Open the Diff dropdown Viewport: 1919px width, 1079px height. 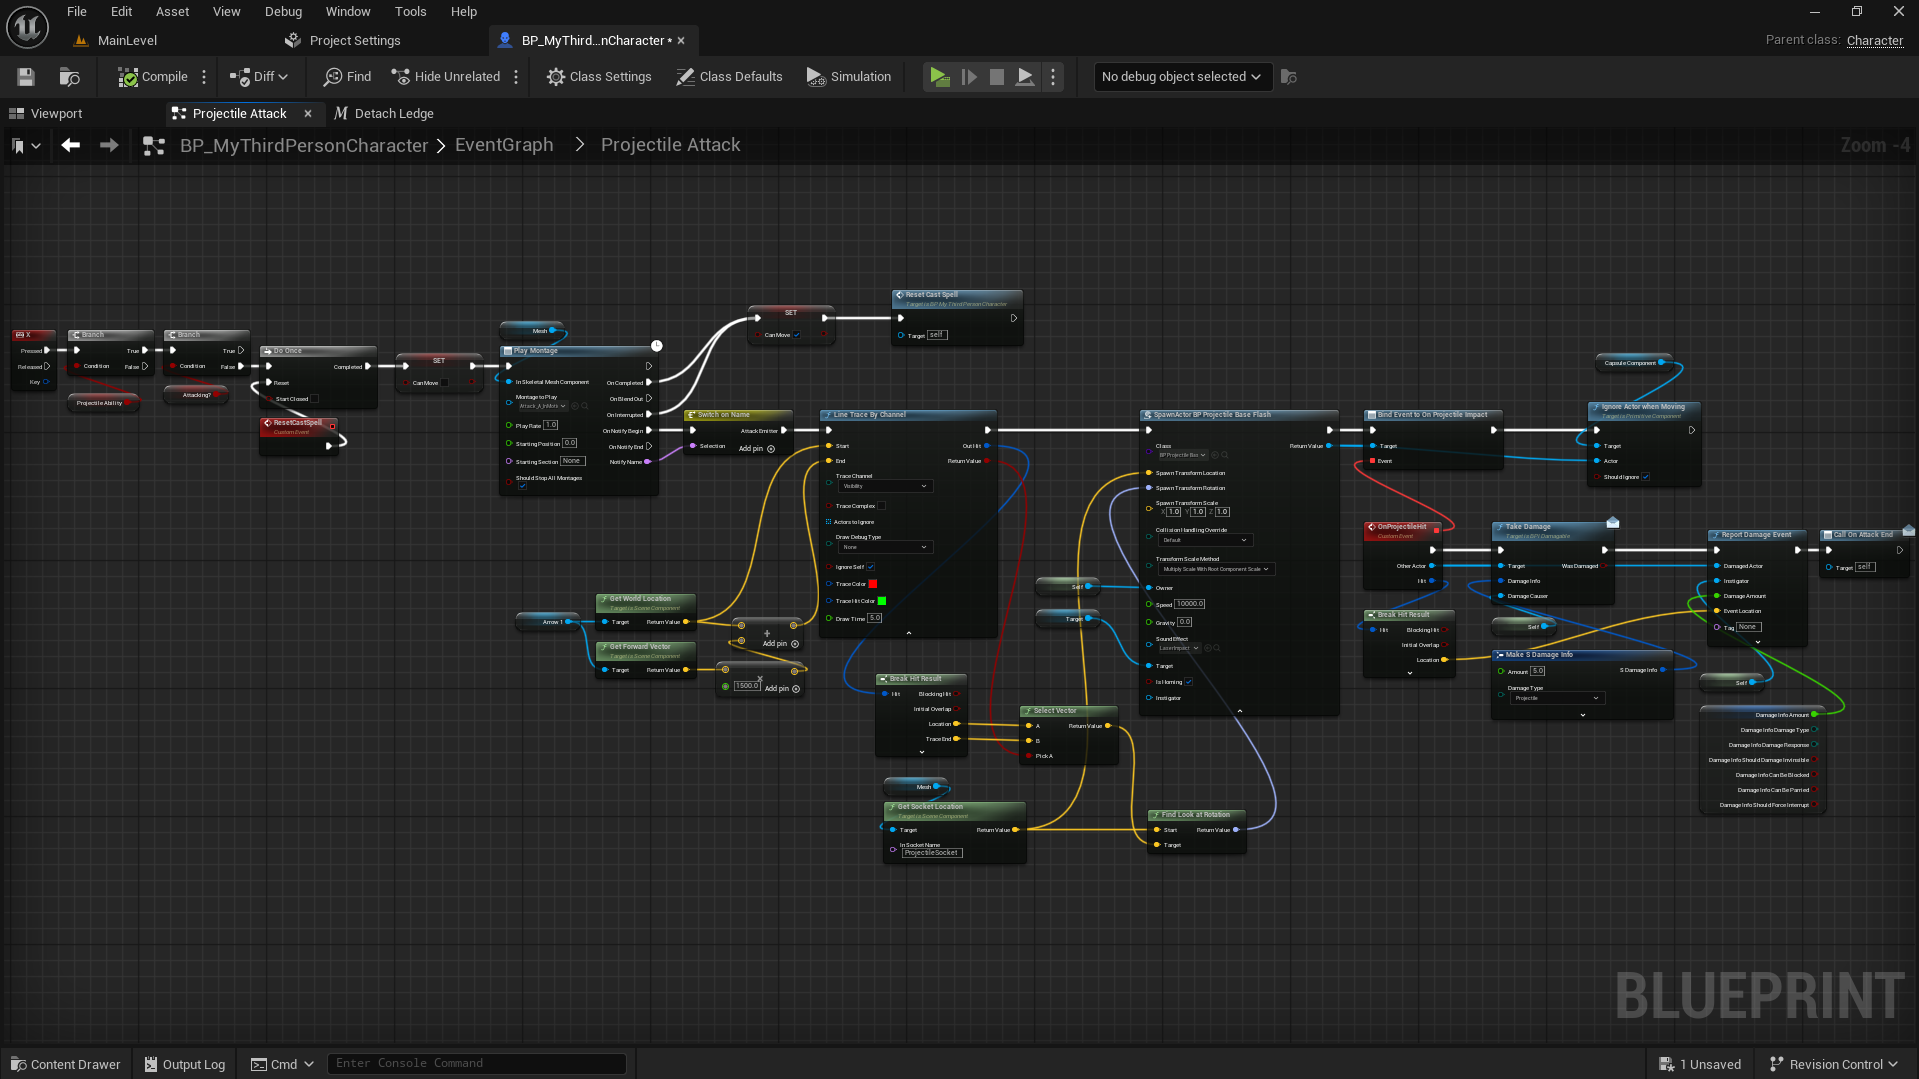pos(259,77)
